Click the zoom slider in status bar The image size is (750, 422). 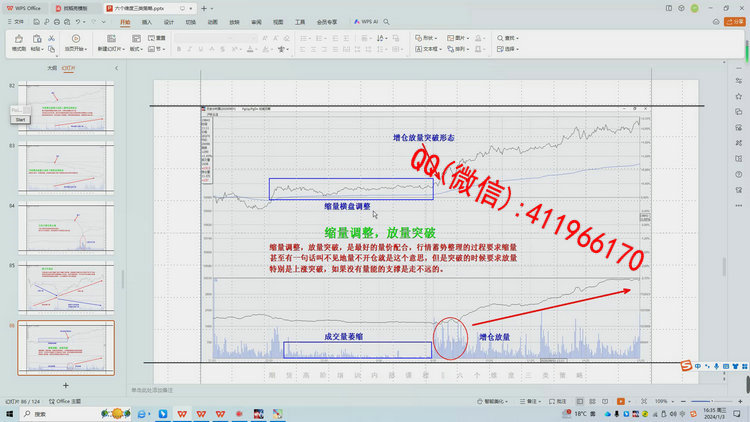point(711,401)
